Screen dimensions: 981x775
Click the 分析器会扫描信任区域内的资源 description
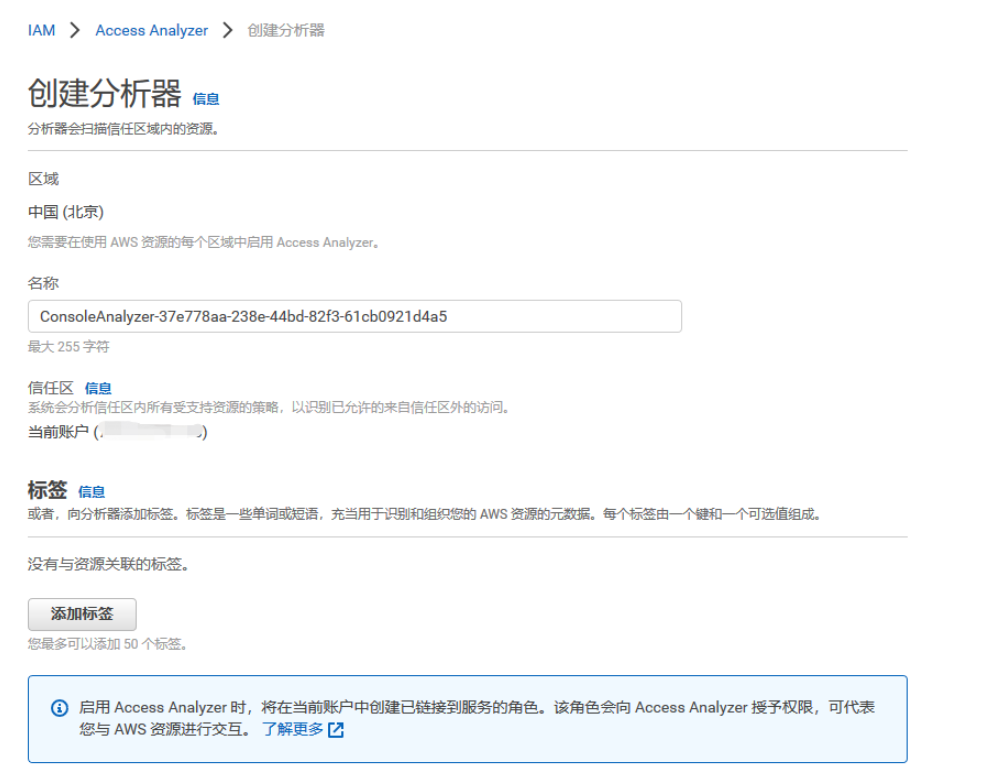[x=123, y=129]
